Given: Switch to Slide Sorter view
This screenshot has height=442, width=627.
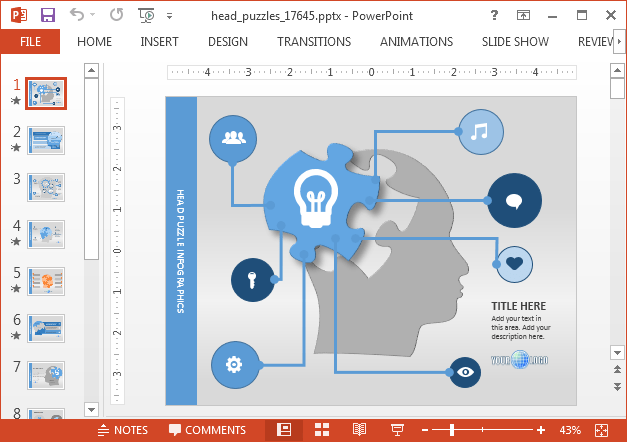Looking at the screenshot, I should point(322,430).
